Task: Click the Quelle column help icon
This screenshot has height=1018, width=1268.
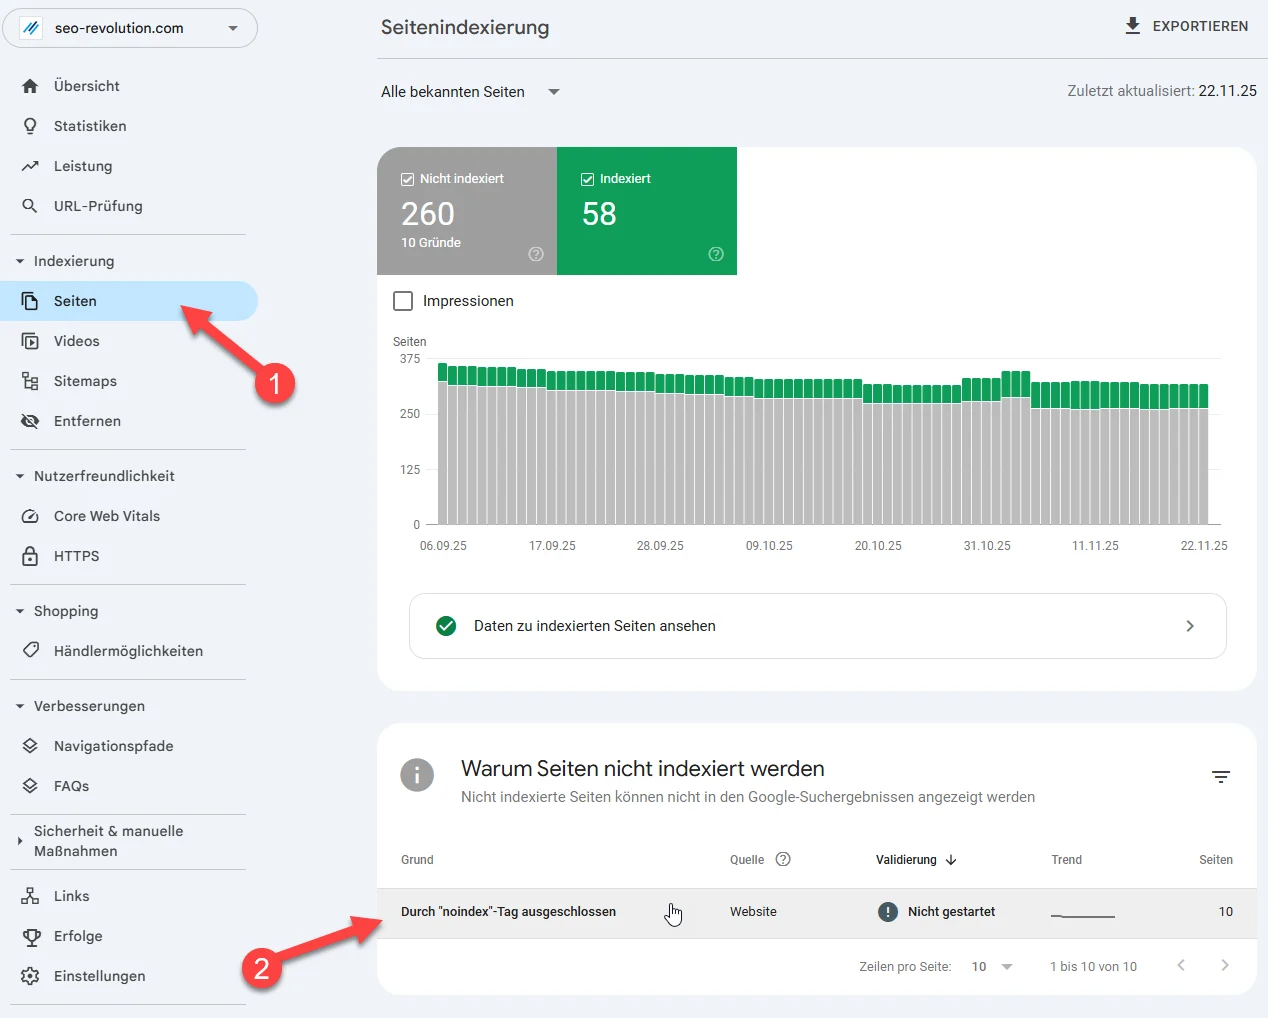Action: click(x=783, y=859)
